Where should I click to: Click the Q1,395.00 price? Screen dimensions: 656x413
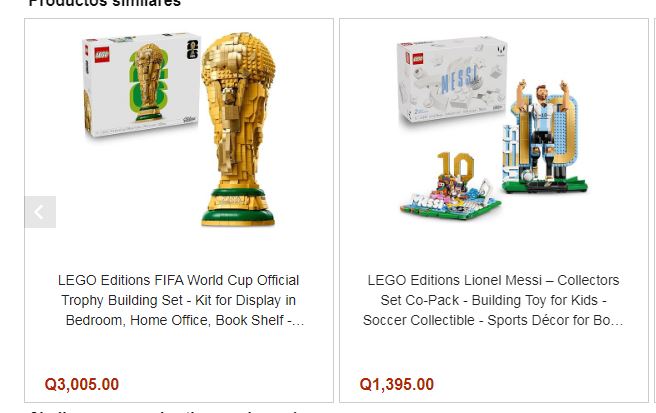pyautogui.click(x=397, y=384)
